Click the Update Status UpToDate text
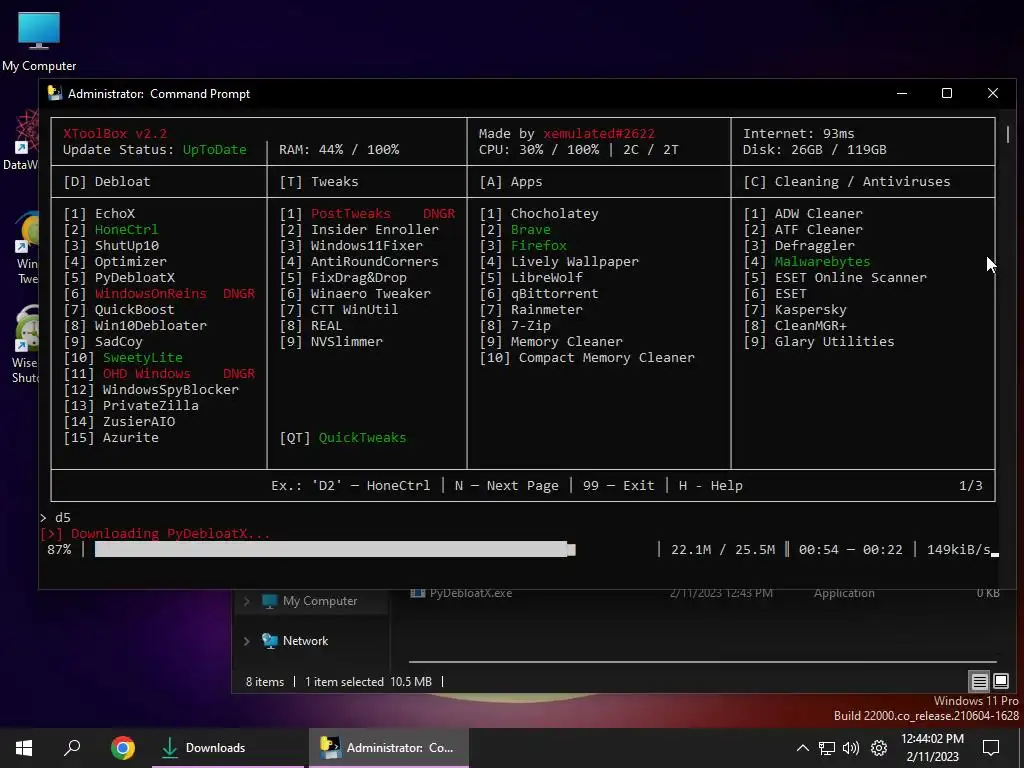Image resolution: width=1024 pixels, height=768 pixels. 214,150
